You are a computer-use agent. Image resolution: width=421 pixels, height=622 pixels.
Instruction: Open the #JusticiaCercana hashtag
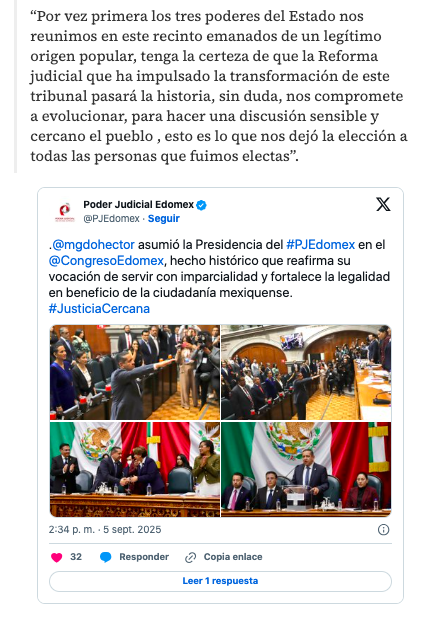click(99, 309)
